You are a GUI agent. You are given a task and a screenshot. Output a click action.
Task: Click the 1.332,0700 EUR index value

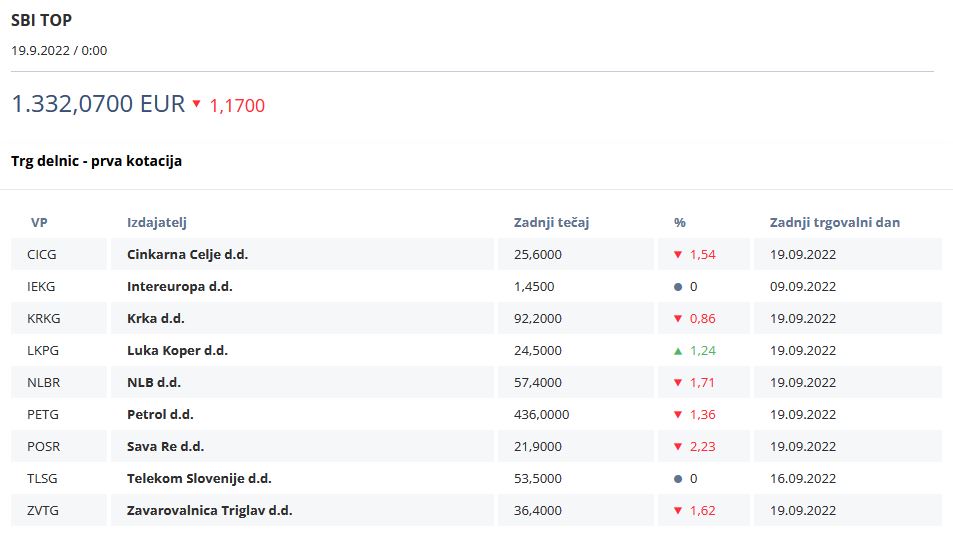[x=98, y=104]
